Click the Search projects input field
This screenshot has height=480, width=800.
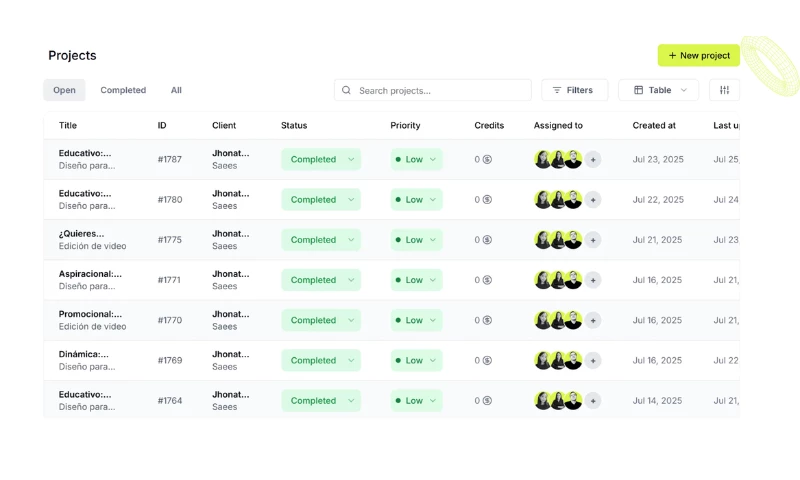pyautogui.click(x=440, y=90)
